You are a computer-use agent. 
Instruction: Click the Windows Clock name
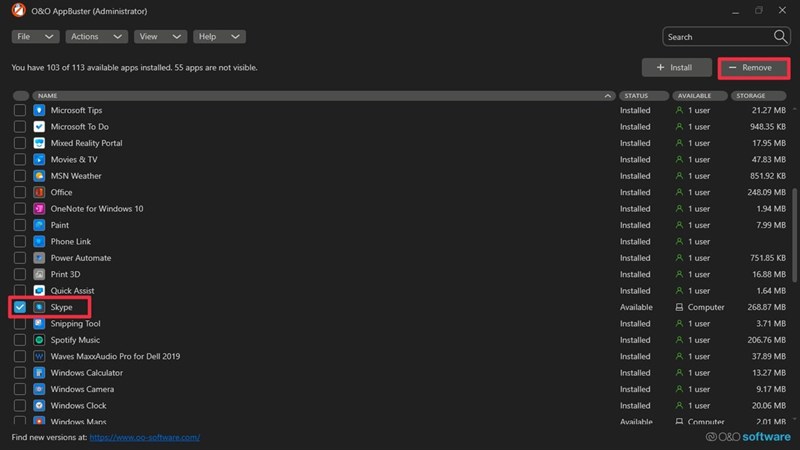point(79,406)
